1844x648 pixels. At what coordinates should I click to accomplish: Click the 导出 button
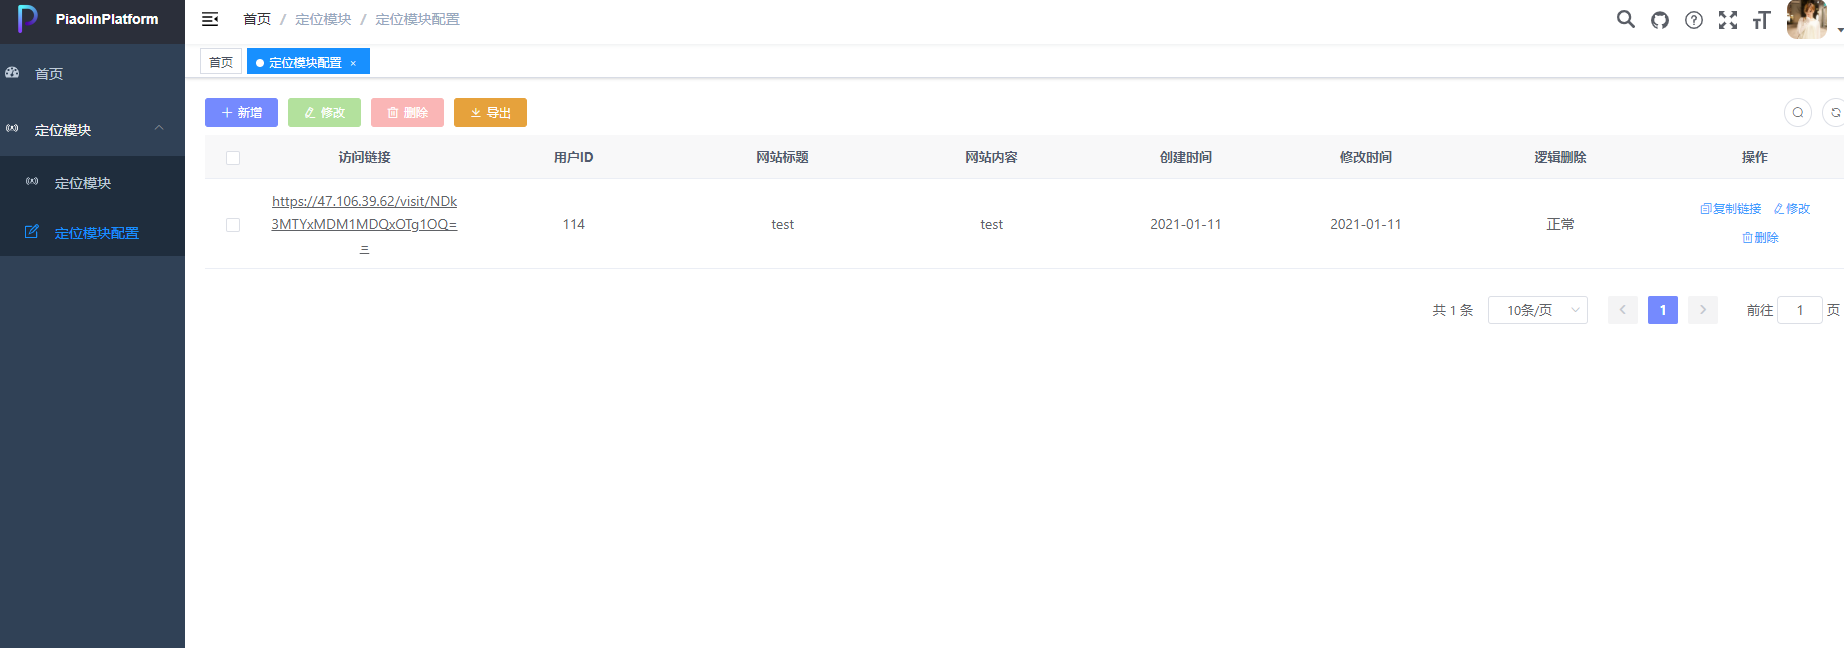pos(490,113)
